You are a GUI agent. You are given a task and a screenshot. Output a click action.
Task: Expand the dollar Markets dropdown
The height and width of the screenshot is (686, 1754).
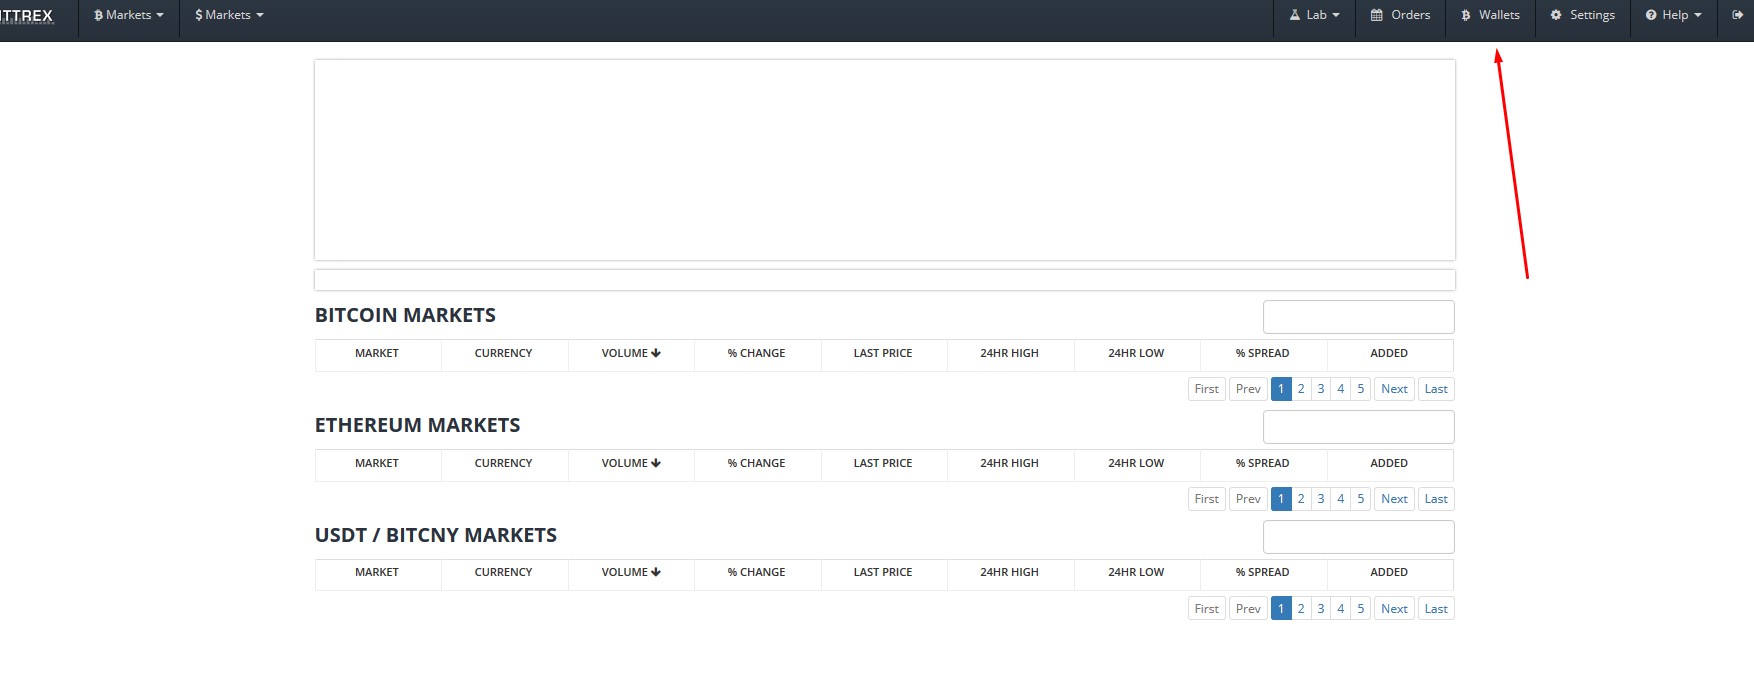coord(229,15)
